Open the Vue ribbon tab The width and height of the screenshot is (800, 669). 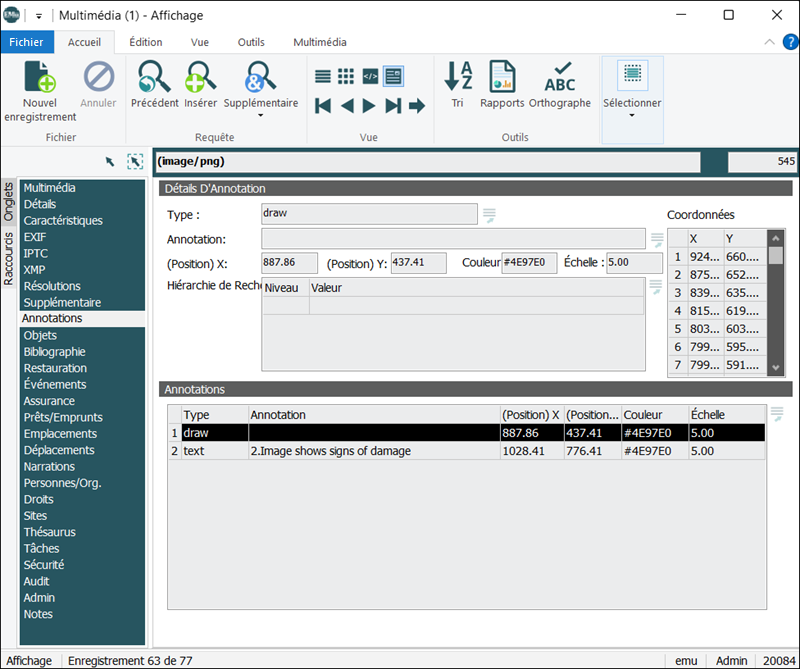pyautogui.click(x=199, y=42)
